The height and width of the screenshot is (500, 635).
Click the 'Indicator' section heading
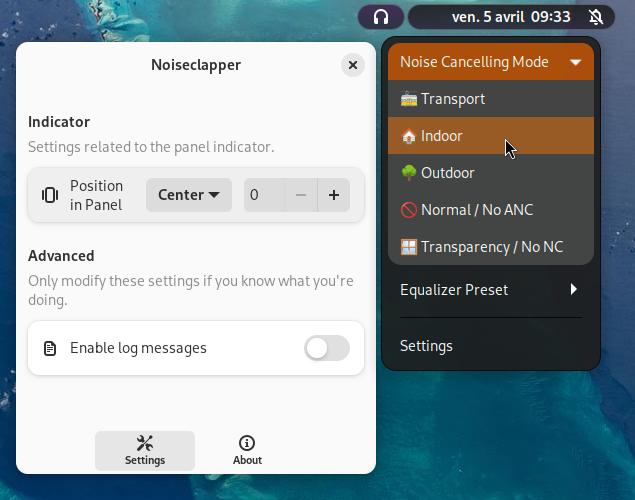click(59, 122)
